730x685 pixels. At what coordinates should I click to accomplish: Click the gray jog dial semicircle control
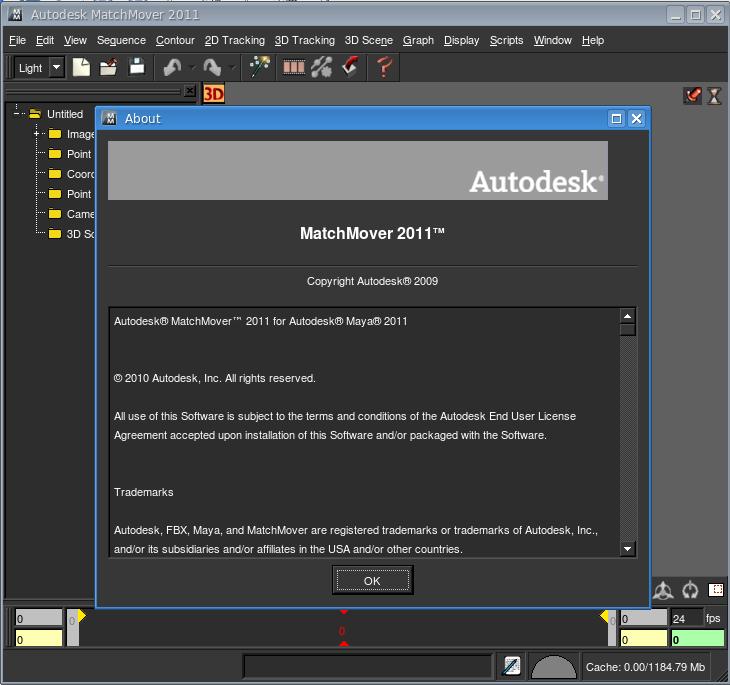point(554,667)
